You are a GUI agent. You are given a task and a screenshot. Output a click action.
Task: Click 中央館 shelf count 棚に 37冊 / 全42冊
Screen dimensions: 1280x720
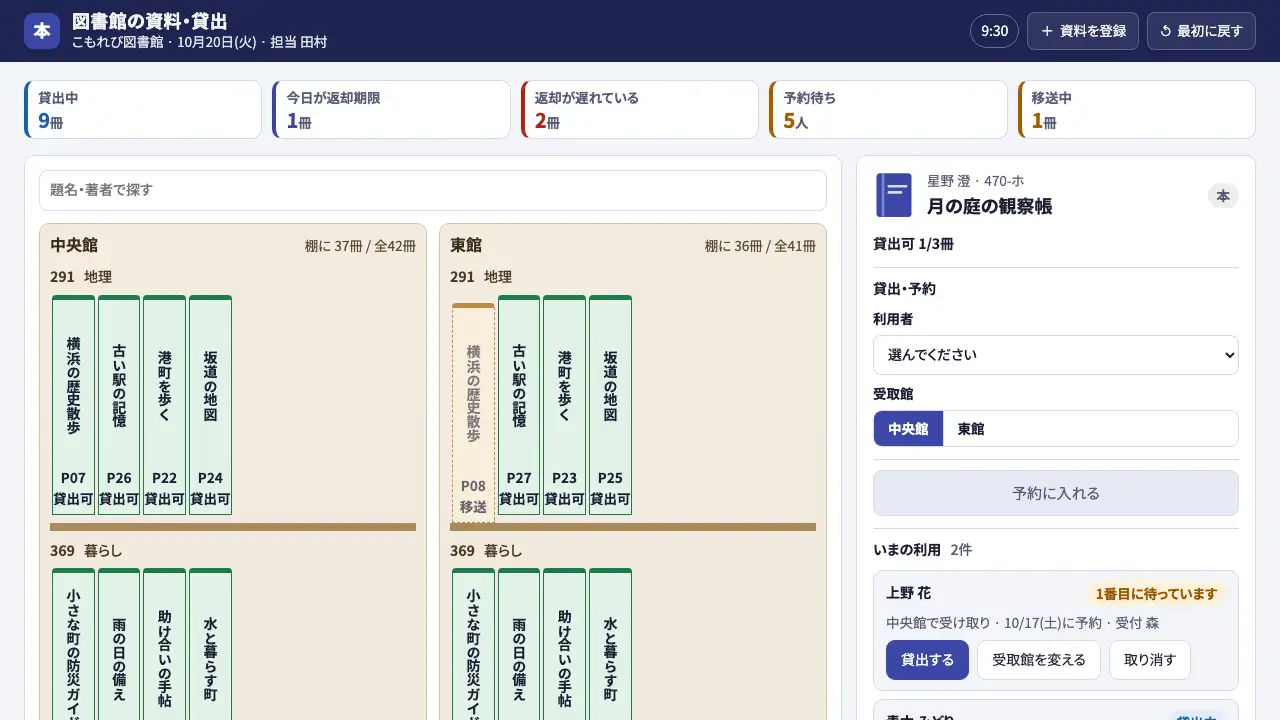pos(360,245)
